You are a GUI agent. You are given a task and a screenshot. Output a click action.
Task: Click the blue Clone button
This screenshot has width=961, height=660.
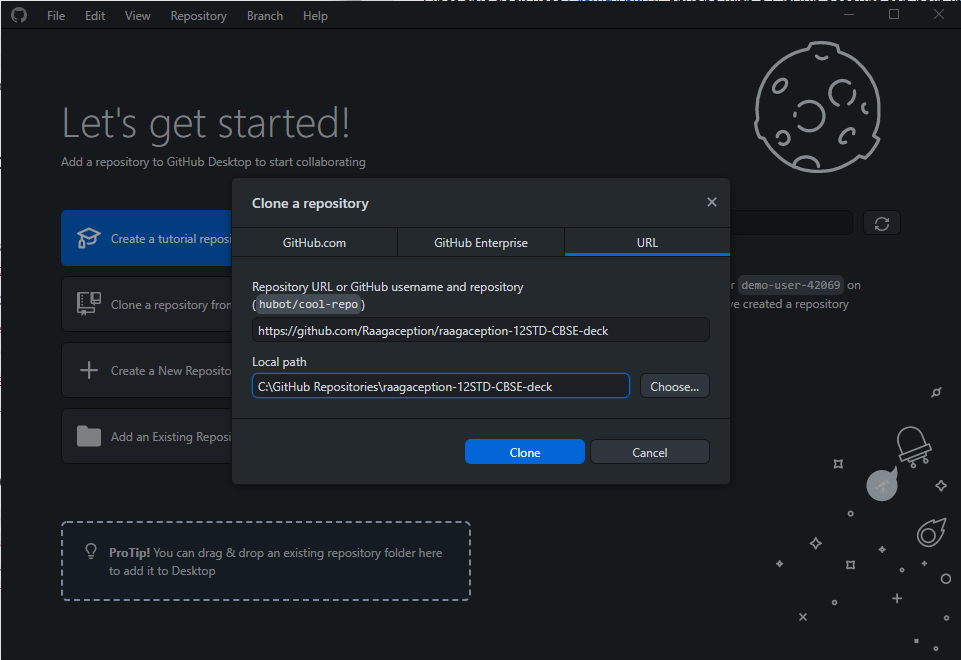coord(525,452)
